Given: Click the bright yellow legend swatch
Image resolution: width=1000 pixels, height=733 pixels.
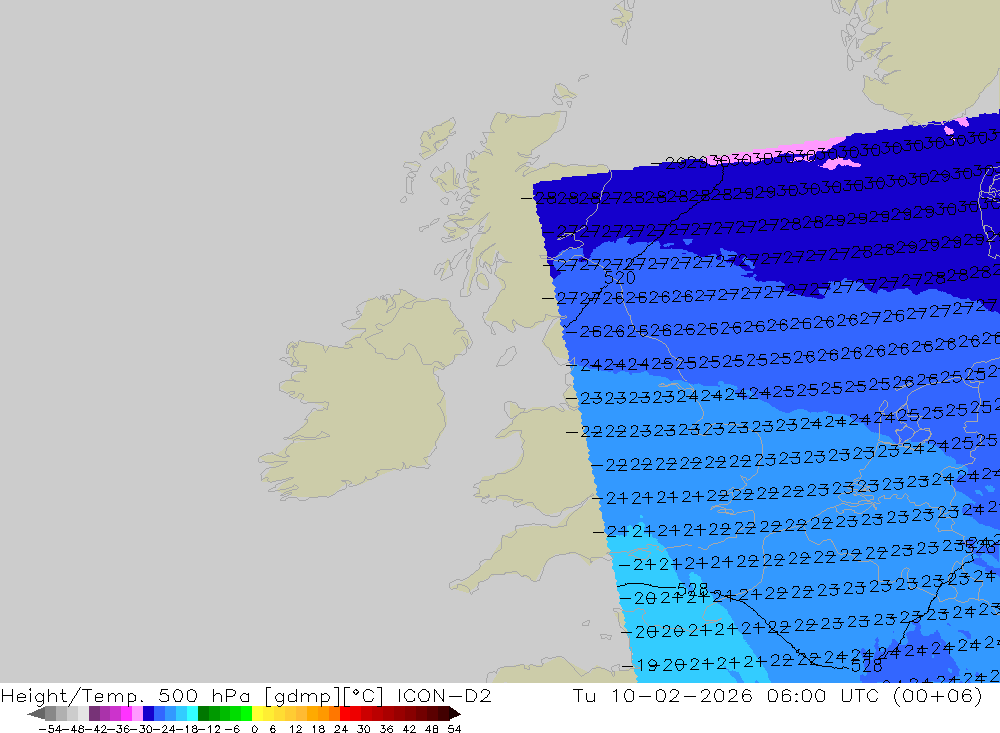Looking at the screenshot, I should point(257,714).
